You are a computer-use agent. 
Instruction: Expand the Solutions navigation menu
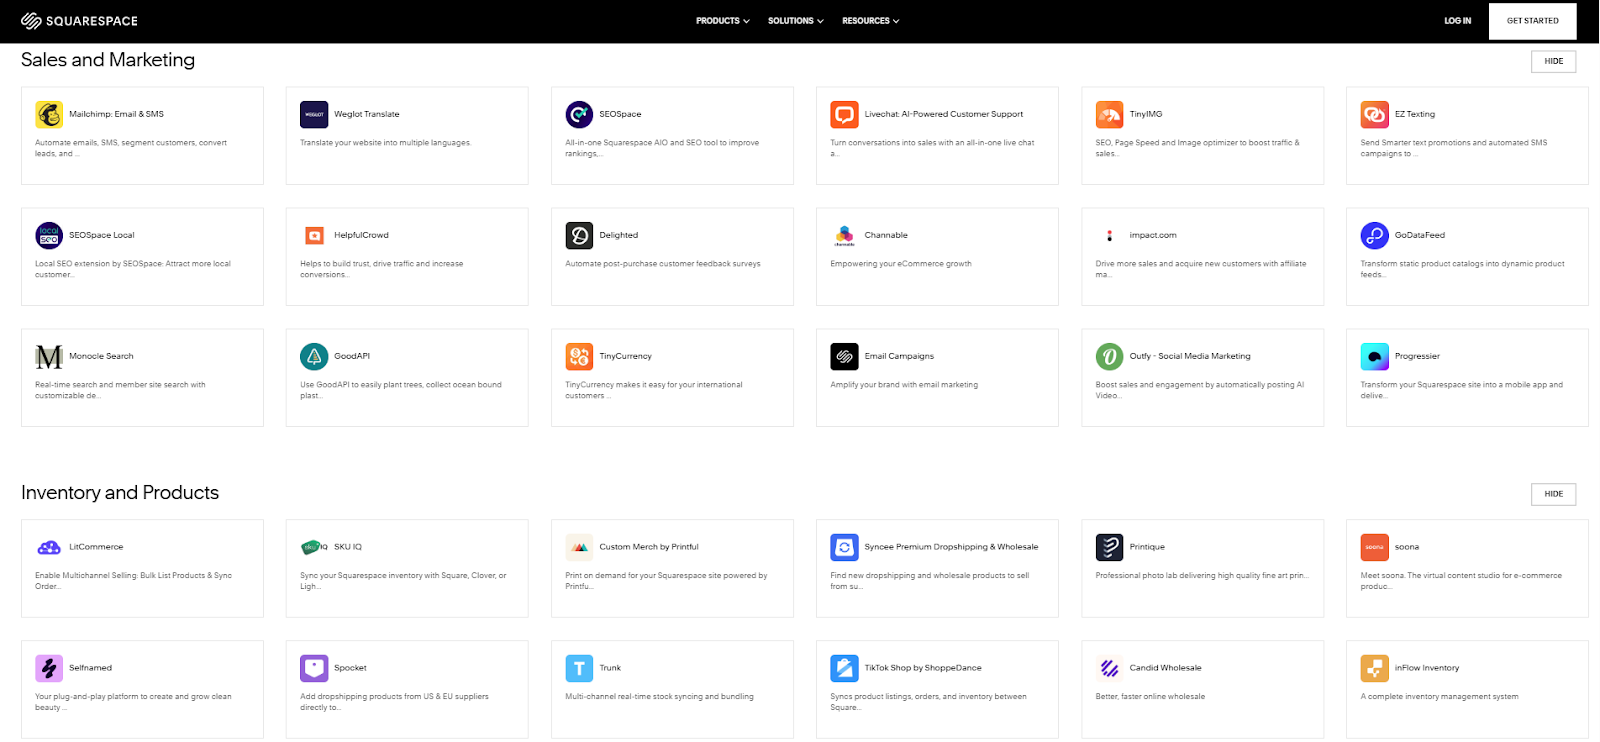[796, 21]
